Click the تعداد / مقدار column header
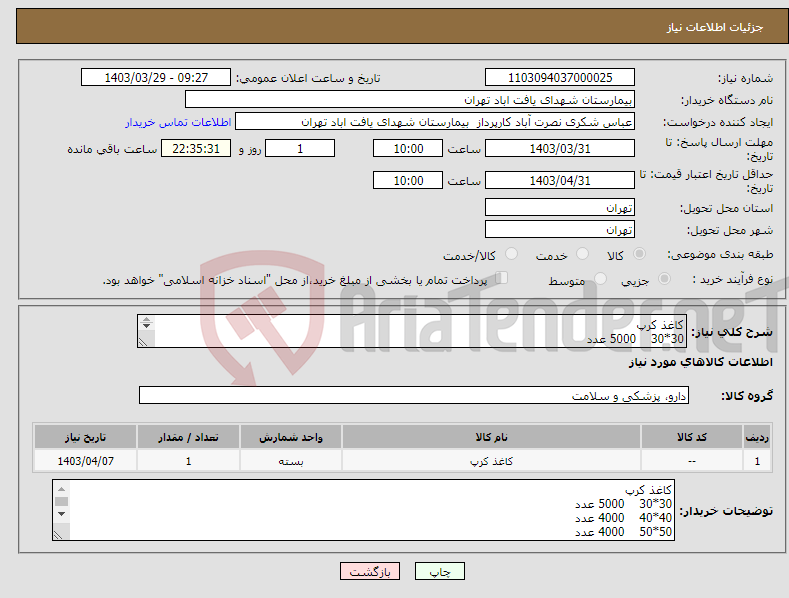This screenshot has width=789, height=598. pyautogui.click(x=188, y=437)
